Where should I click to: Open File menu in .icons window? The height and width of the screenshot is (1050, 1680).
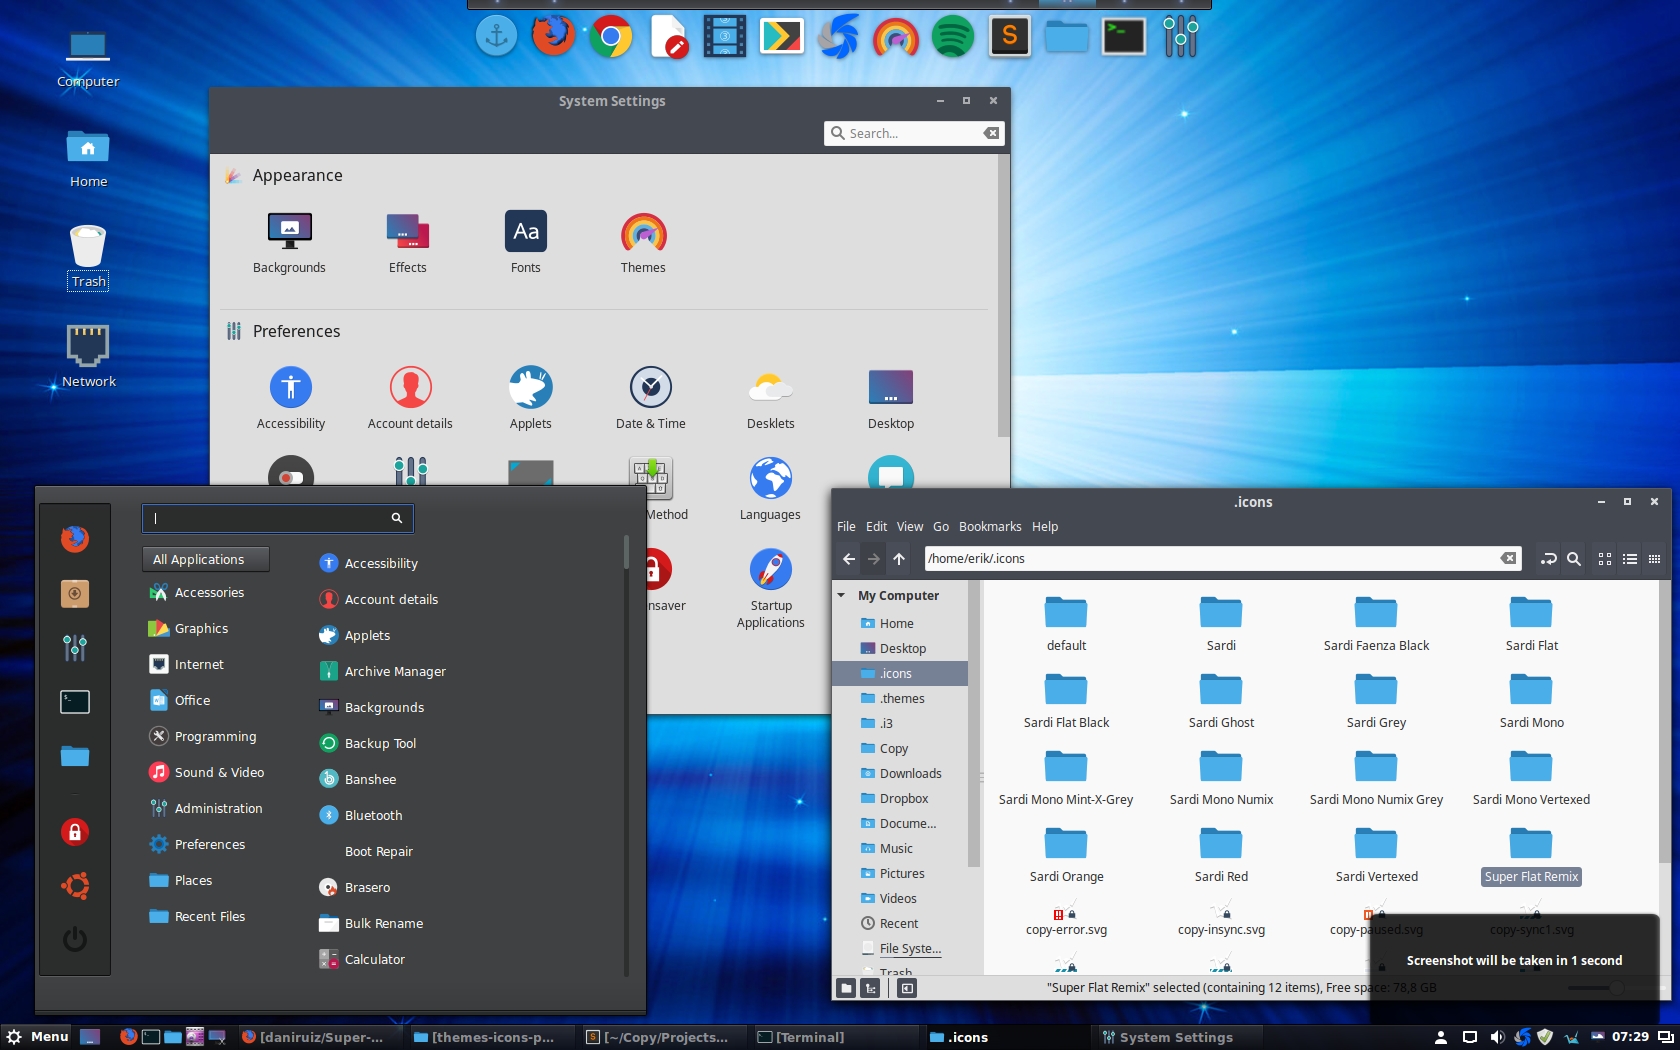pos(846,526)
